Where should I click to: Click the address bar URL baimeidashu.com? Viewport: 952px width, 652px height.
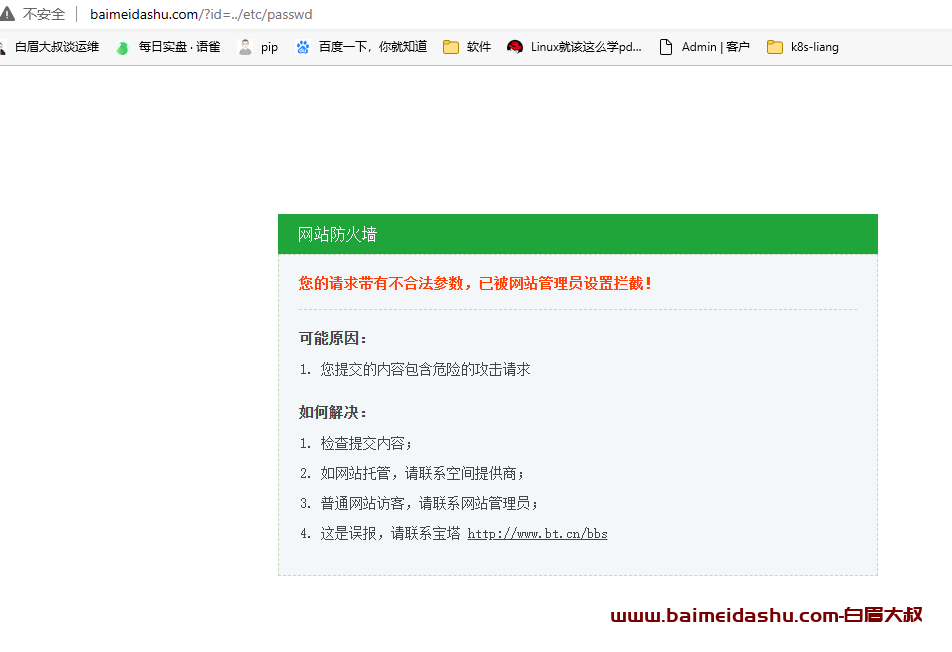(201, 14)
